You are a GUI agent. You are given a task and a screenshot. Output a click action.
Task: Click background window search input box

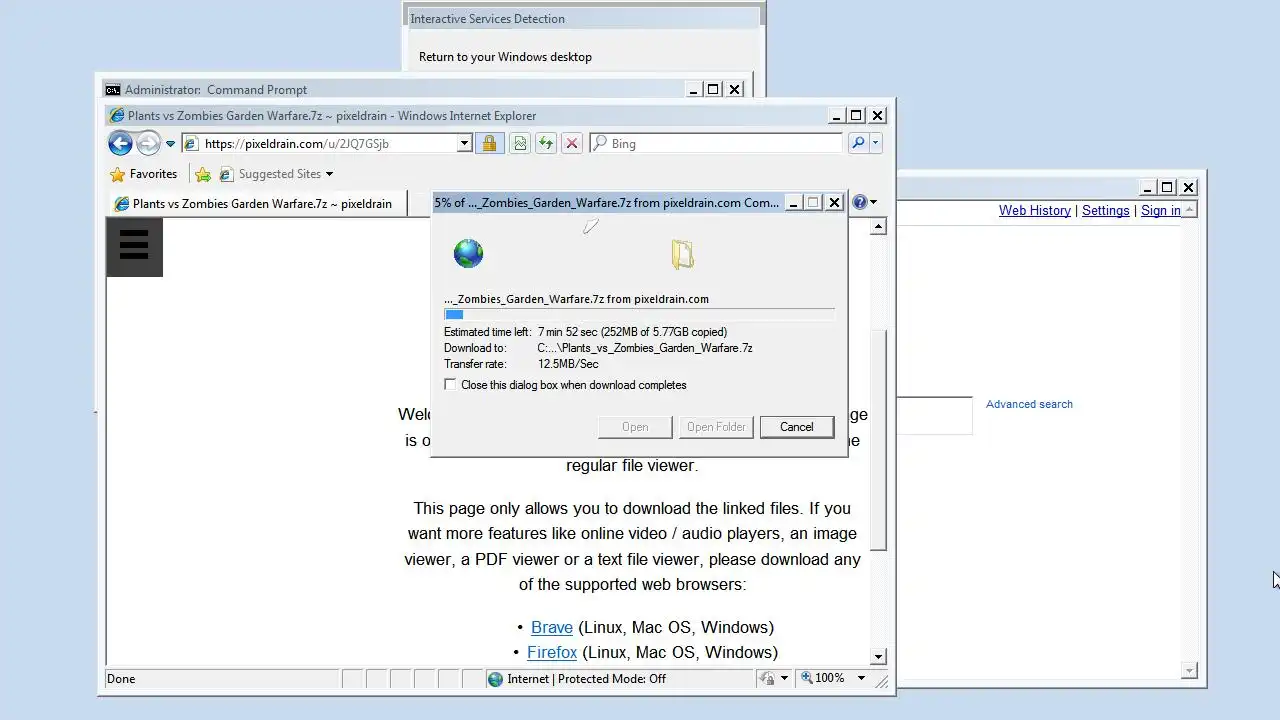click(934, 415)
